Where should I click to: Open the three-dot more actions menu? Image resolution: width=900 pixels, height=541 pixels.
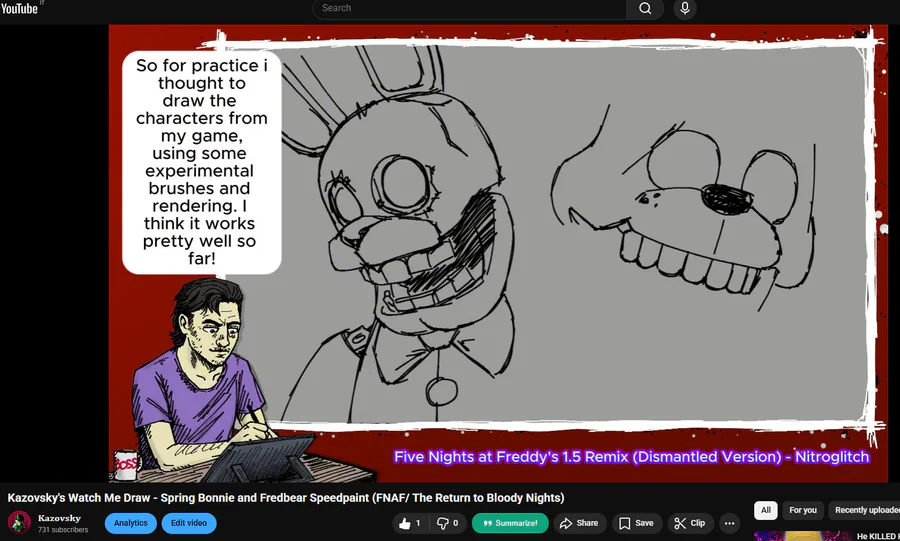pyautogui.click(x=730, y=523)
